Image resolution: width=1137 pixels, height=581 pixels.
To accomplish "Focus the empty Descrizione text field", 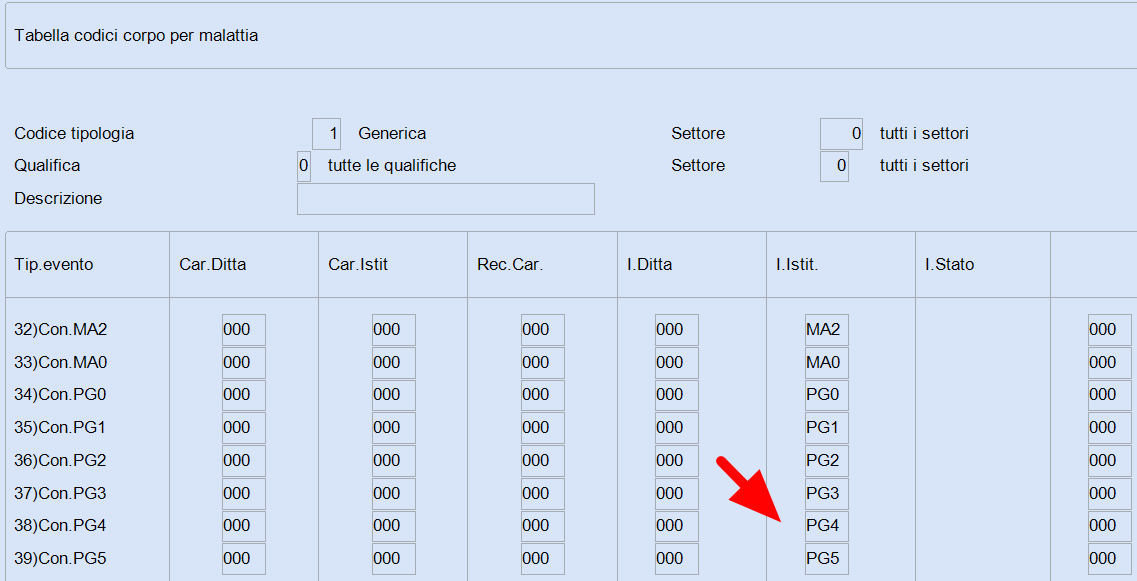I will pyautogui.click(x=446, y=199).
